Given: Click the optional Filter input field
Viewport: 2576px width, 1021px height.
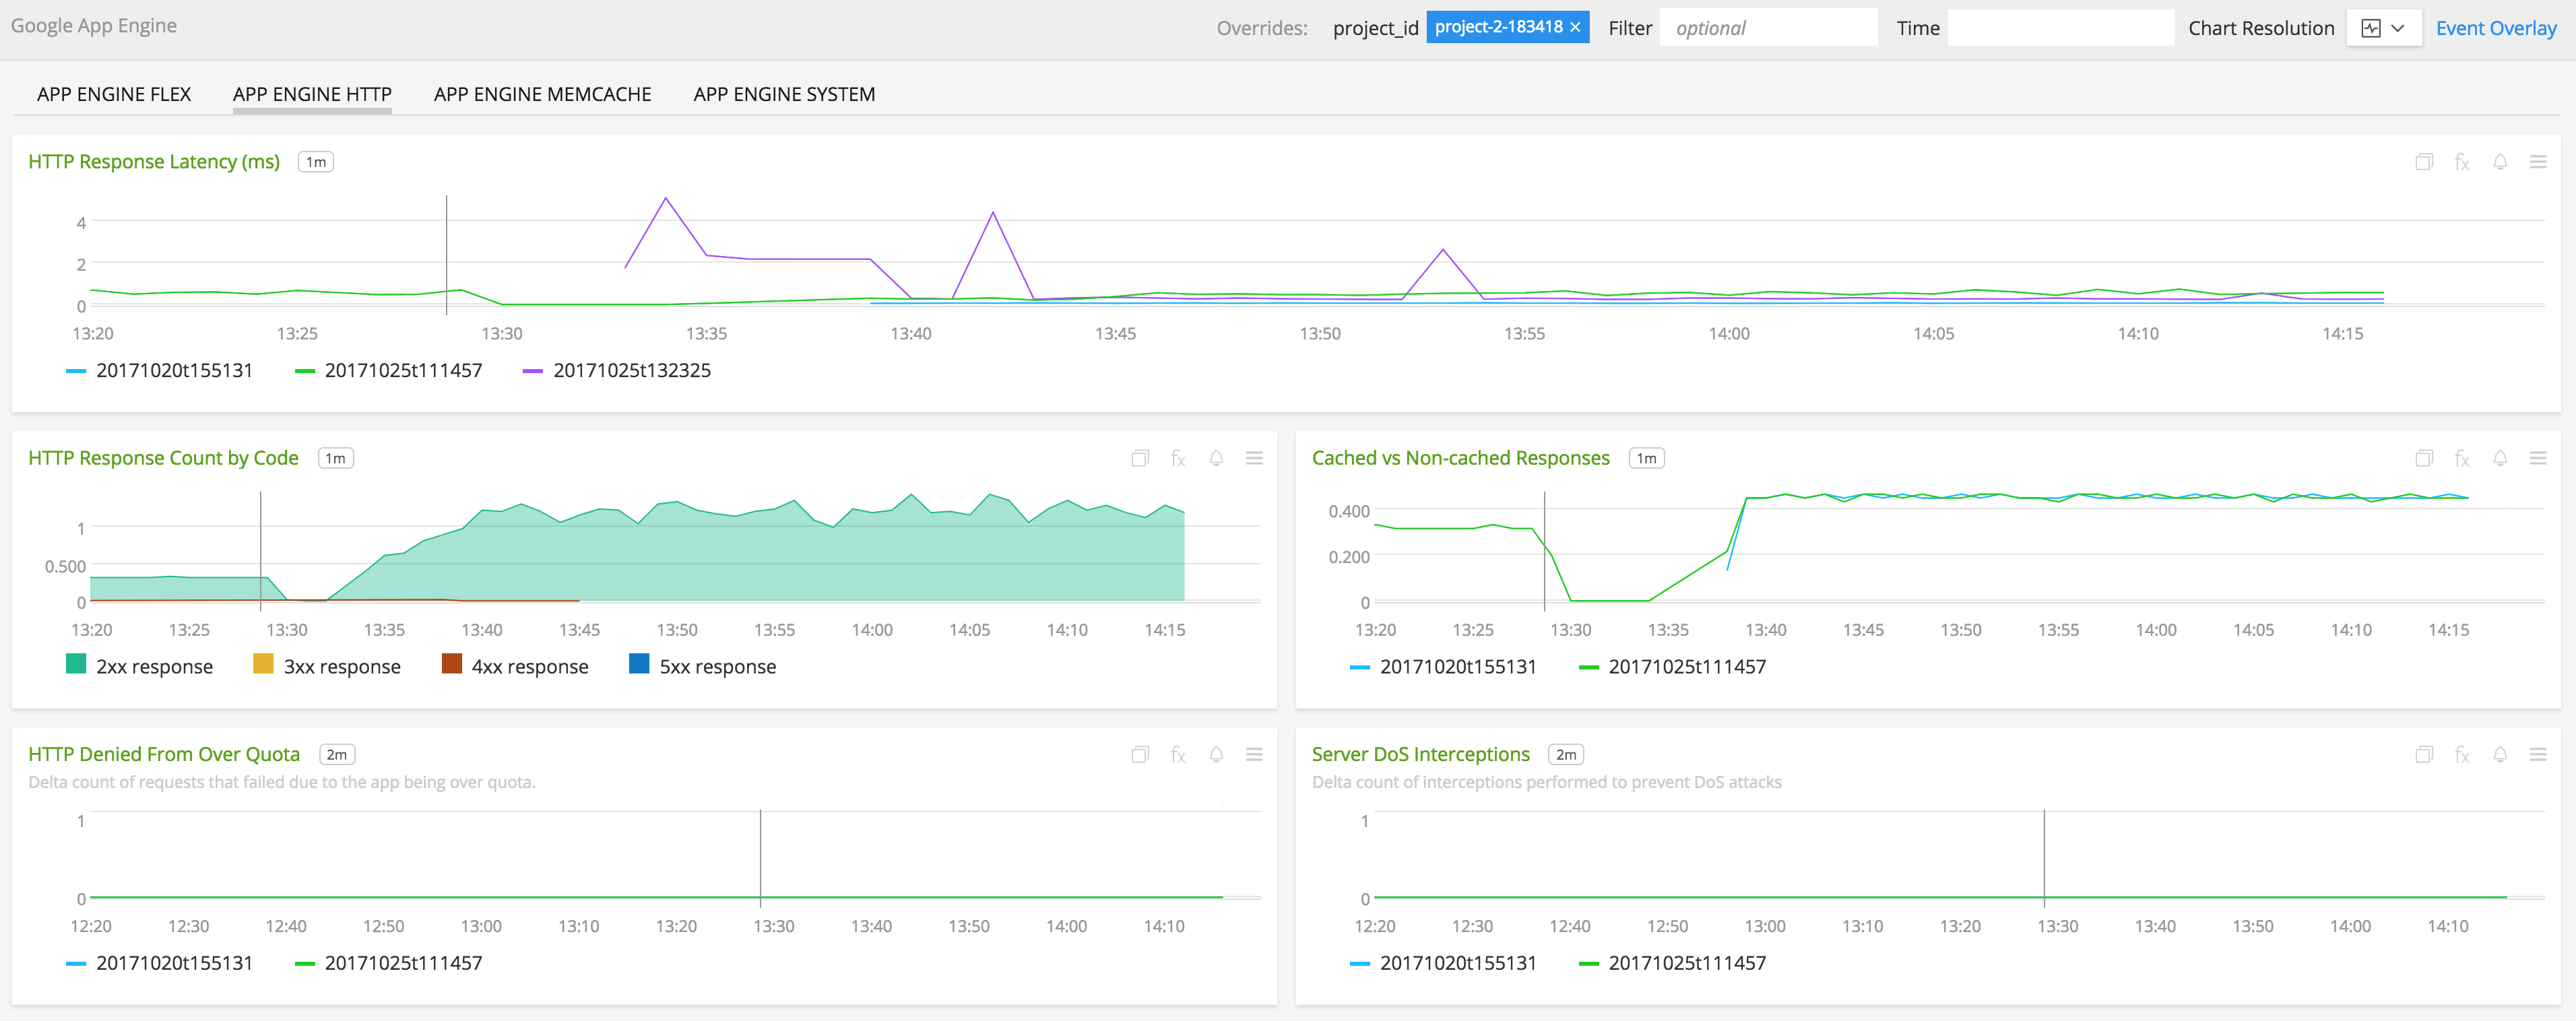Looking at the screenshot, I should 1767,28.
